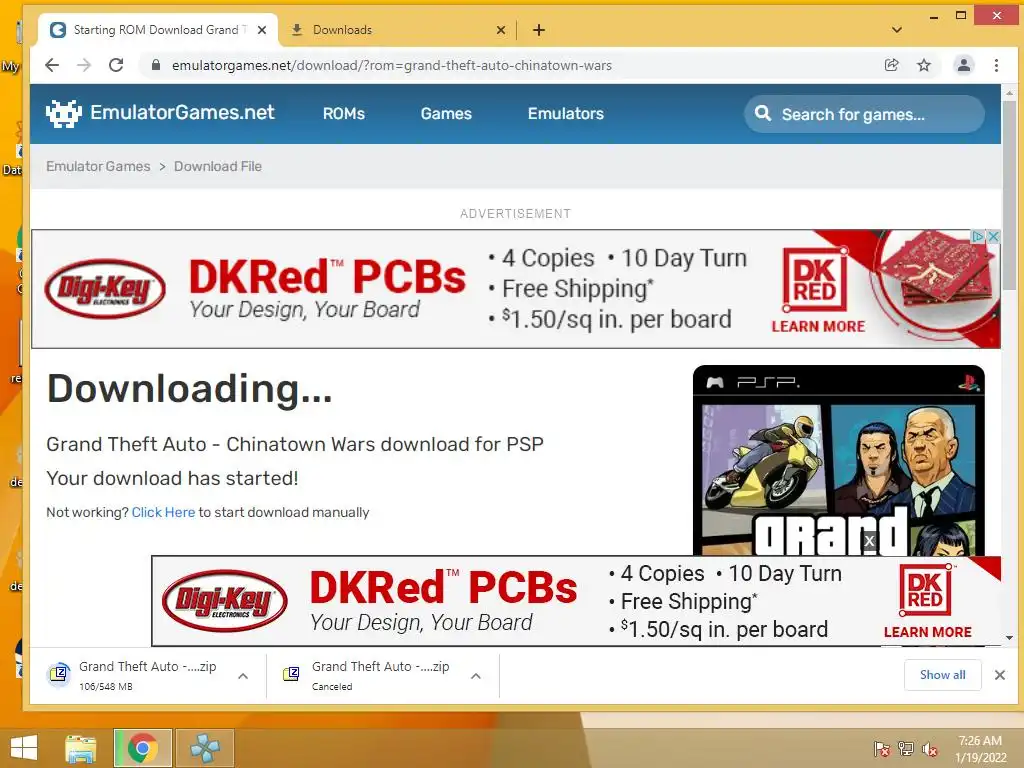Close the Starting ROM Download tab
The width and height of the screenshot is (1024, 768).
coord(262,30)
